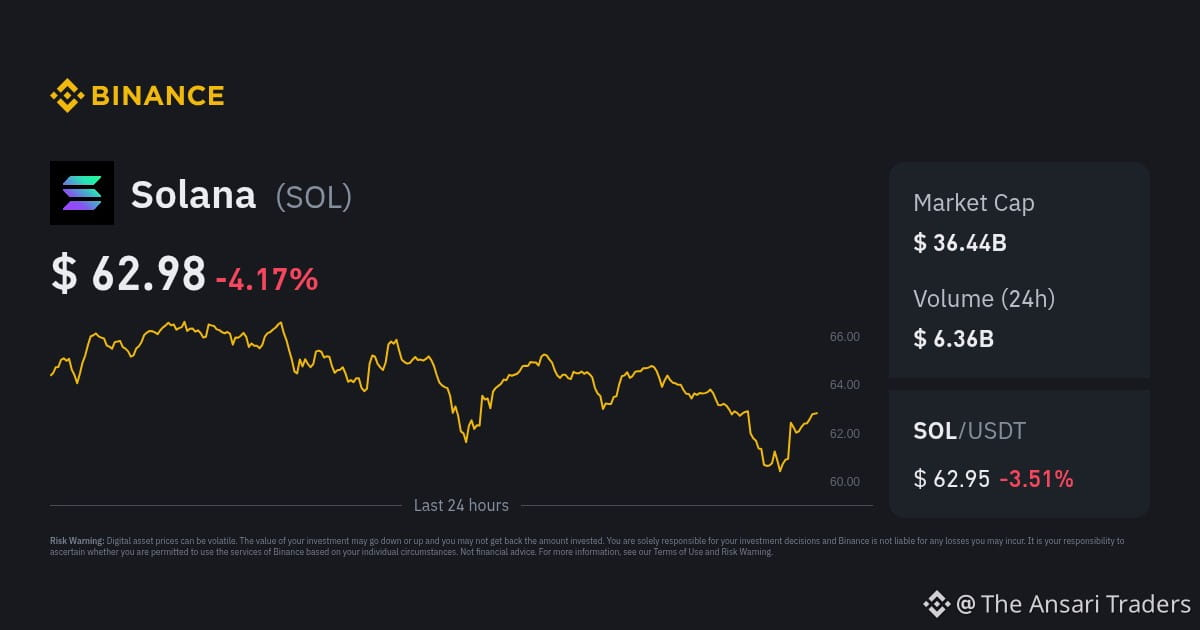
Task: Click the Binance diamond logo icon
Action: [67, 96]
